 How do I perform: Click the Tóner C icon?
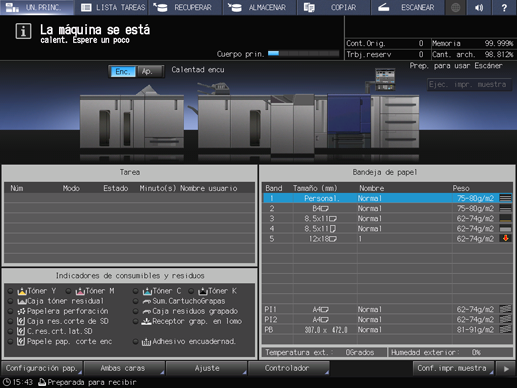tap(147, 291)
